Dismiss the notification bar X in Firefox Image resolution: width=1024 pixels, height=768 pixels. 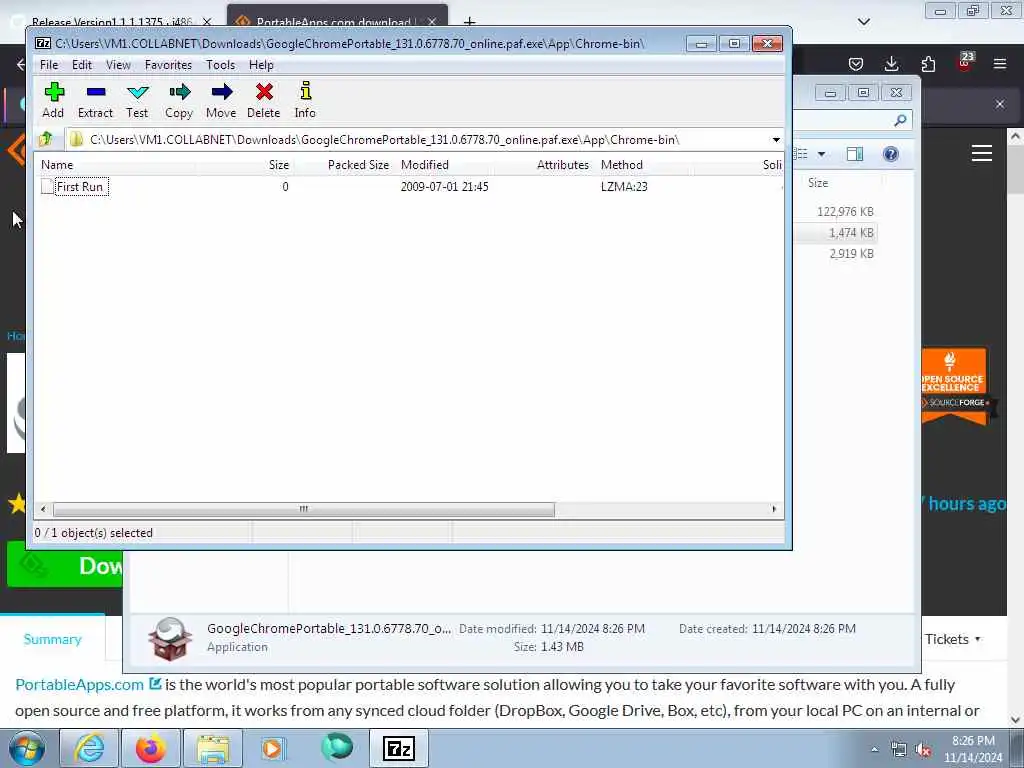pos(1000,104)
